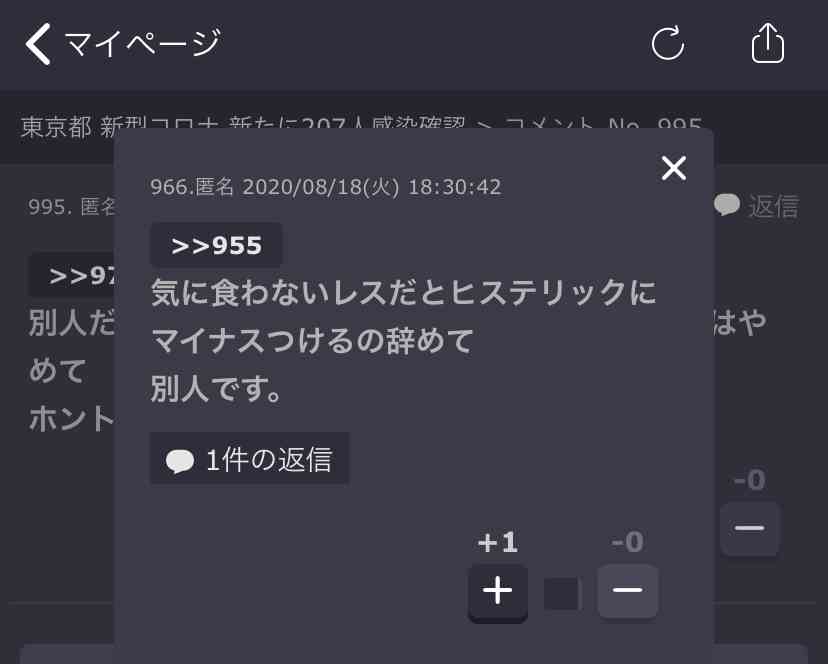Downvote comment 966 with minus button
The image size is (828, 664).
[x=627, y=591]
